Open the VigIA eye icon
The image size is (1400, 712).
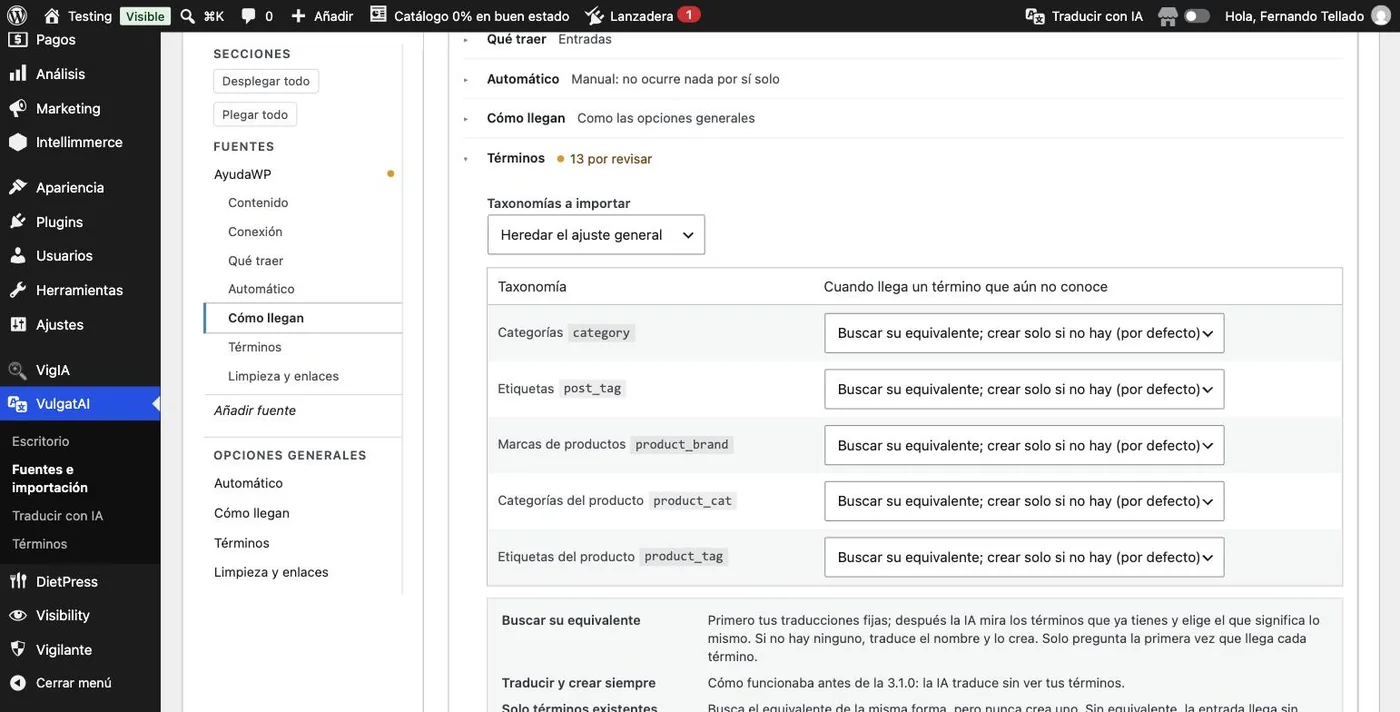[18, 370]
